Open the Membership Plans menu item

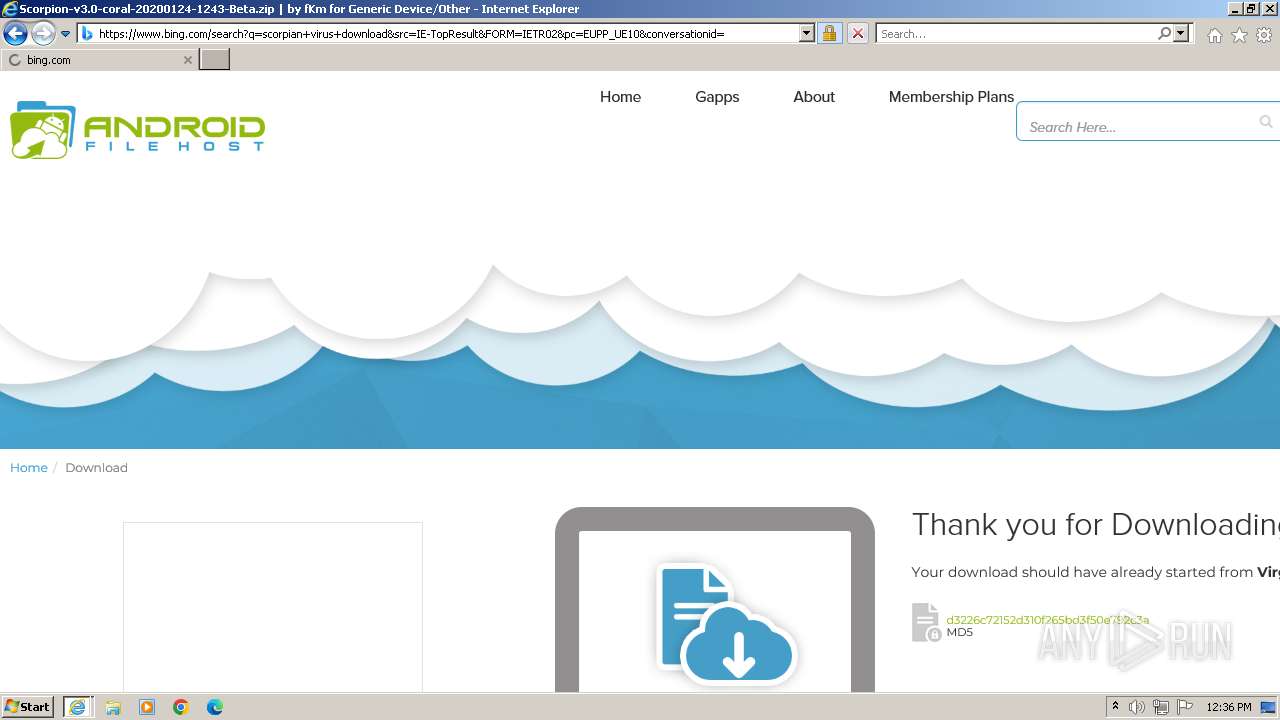click(x=951, y=97)
